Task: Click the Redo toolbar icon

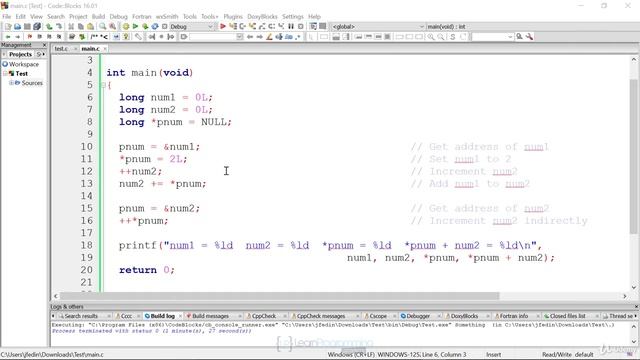Action: pyautogui.click(x=59, y=27)
